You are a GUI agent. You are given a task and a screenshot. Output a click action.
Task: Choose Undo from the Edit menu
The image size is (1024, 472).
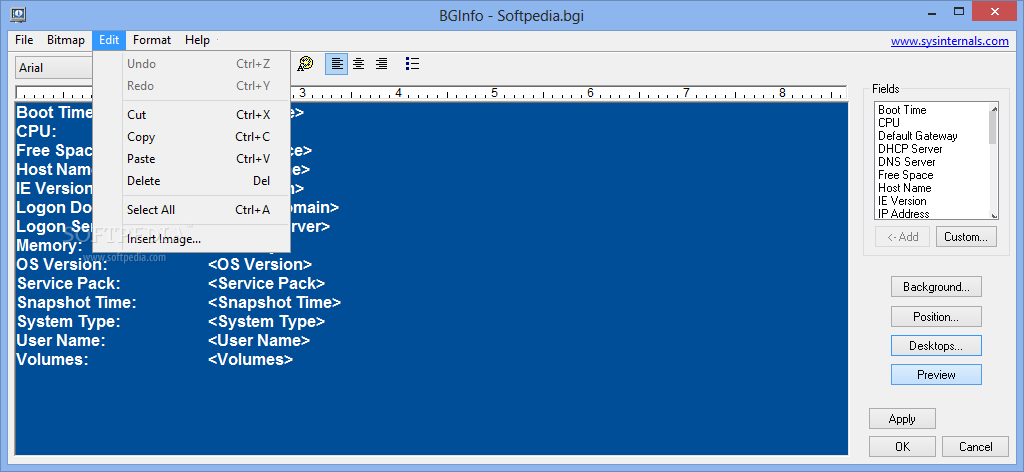pos(199,64)
